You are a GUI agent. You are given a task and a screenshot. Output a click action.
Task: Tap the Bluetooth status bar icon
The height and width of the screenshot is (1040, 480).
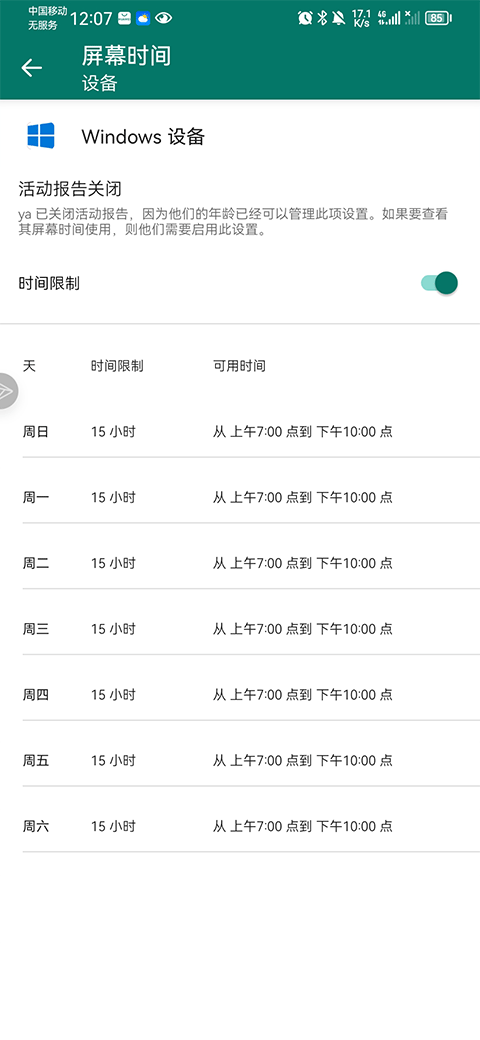(322, 18)
